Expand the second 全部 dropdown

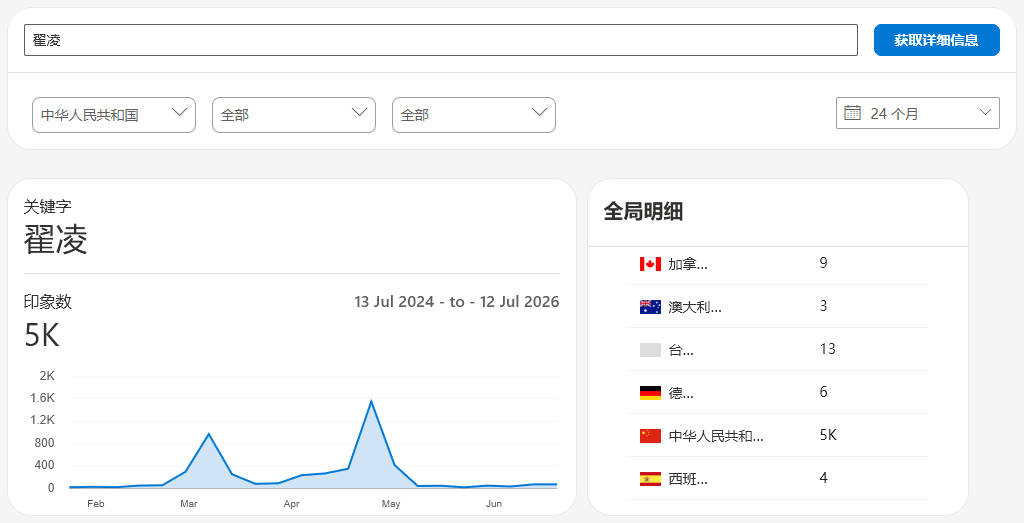tap(473, 115)
